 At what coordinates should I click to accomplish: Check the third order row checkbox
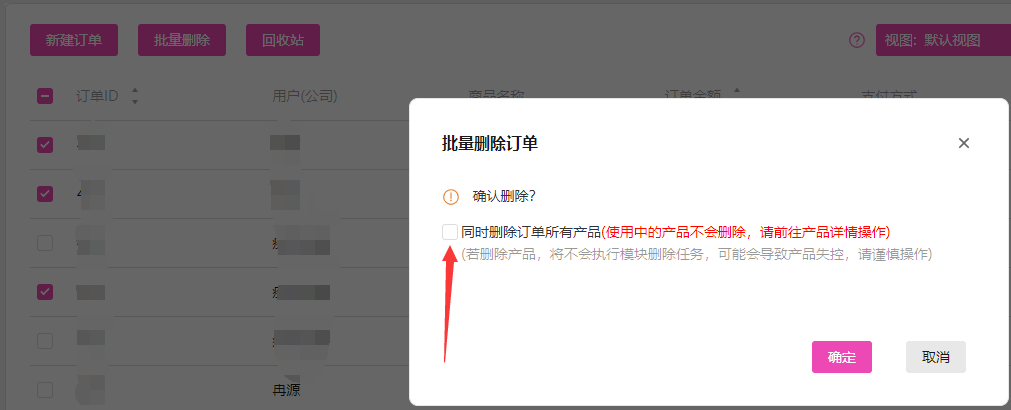(x=45, y=243)
